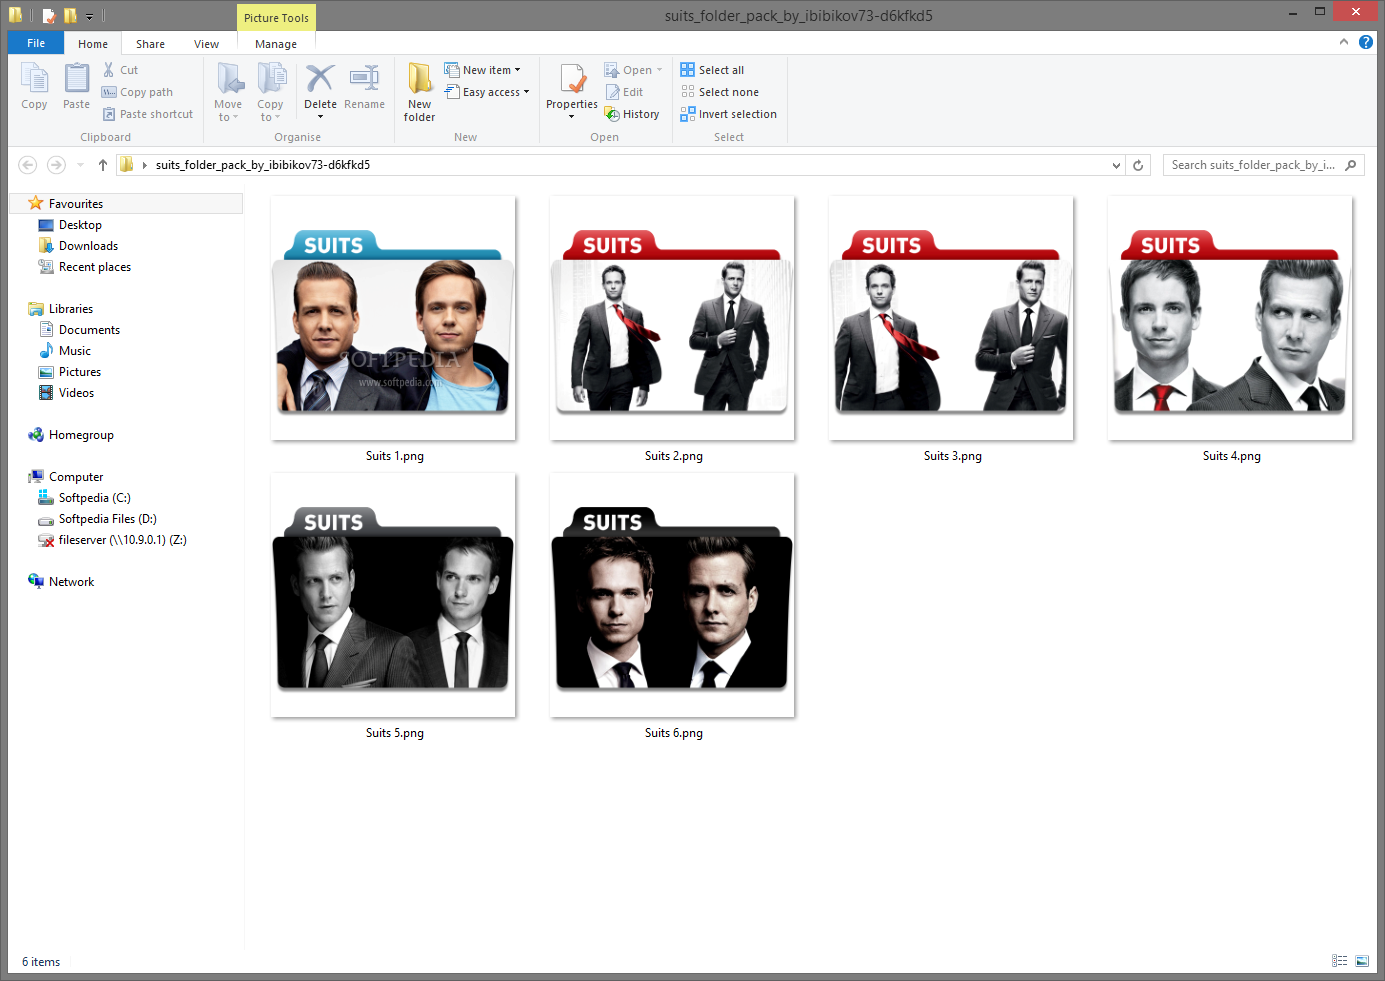Switch to the Home tab

tap(93, 44)
